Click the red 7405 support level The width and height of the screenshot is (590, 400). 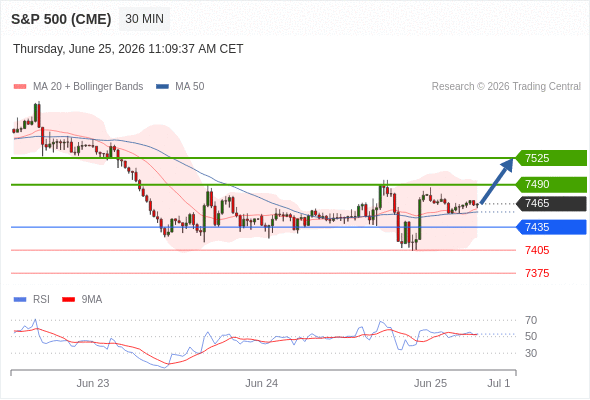pyautogui.click(x=537, y=250)
